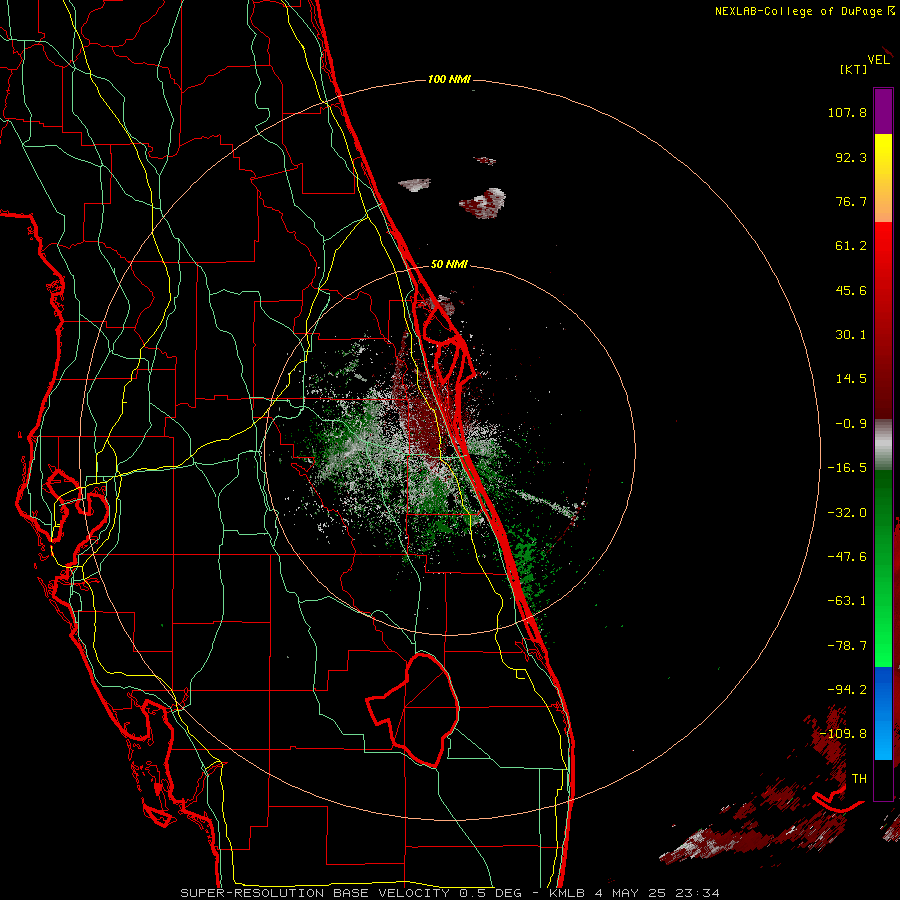Click the SUPER-RESOLUTION BASE VELOCITY caption text
900x900 pixels.
(315, 893)
